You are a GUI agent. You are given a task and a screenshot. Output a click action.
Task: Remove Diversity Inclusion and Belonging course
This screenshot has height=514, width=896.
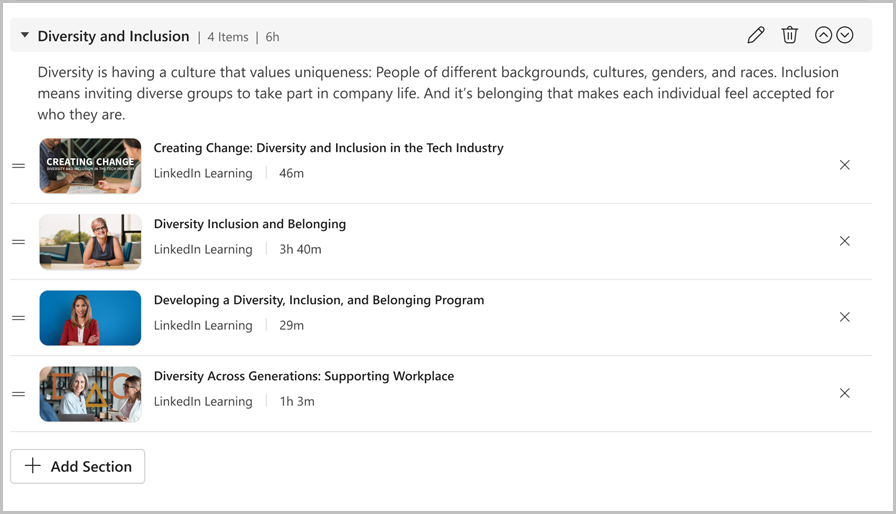coord(845,241)
